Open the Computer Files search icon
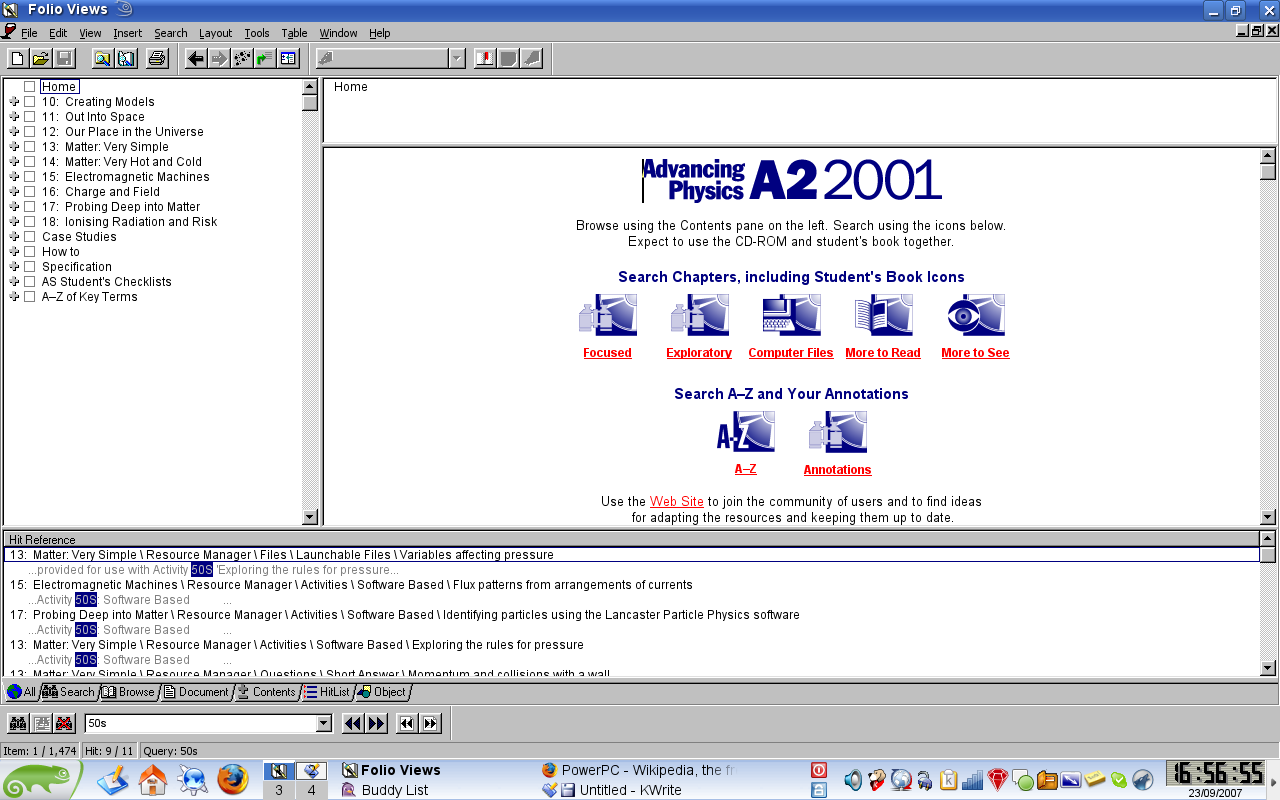This screenshot has height=800, width=1280. coord(791,316)
